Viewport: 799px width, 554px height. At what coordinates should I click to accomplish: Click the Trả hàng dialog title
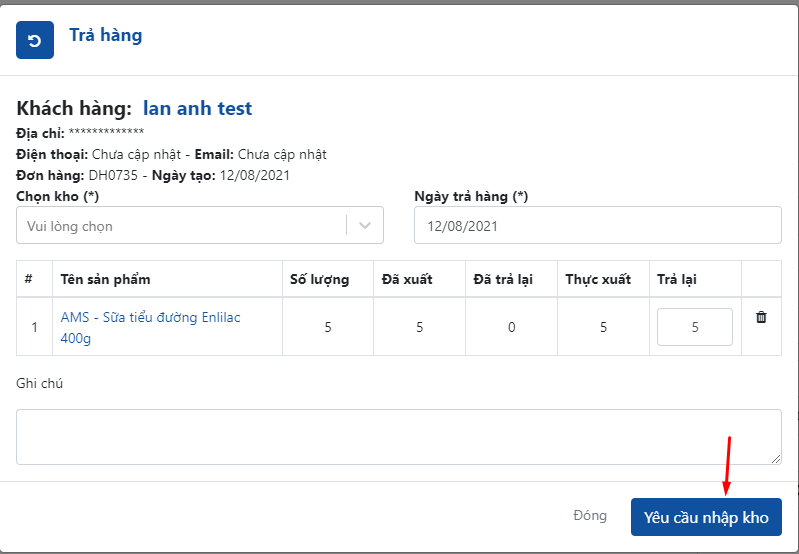(105, 36)
